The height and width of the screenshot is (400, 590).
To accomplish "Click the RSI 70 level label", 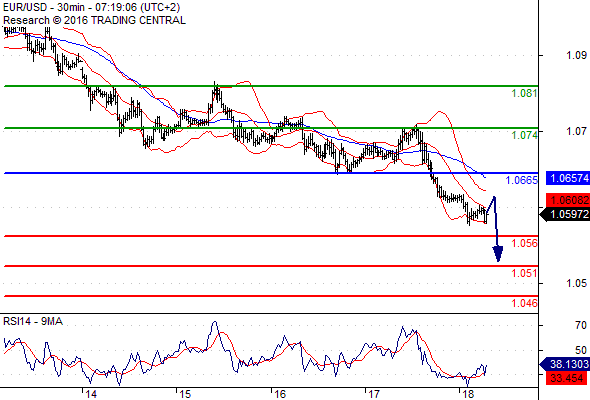I will click(581, 325).
